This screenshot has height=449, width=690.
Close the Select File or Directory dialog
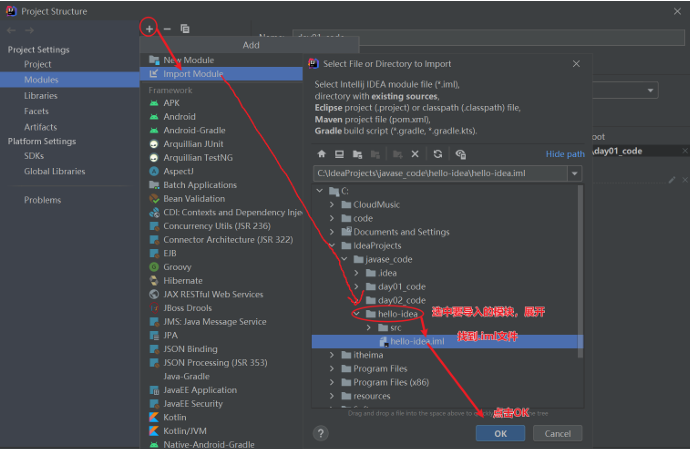[576, 64]
